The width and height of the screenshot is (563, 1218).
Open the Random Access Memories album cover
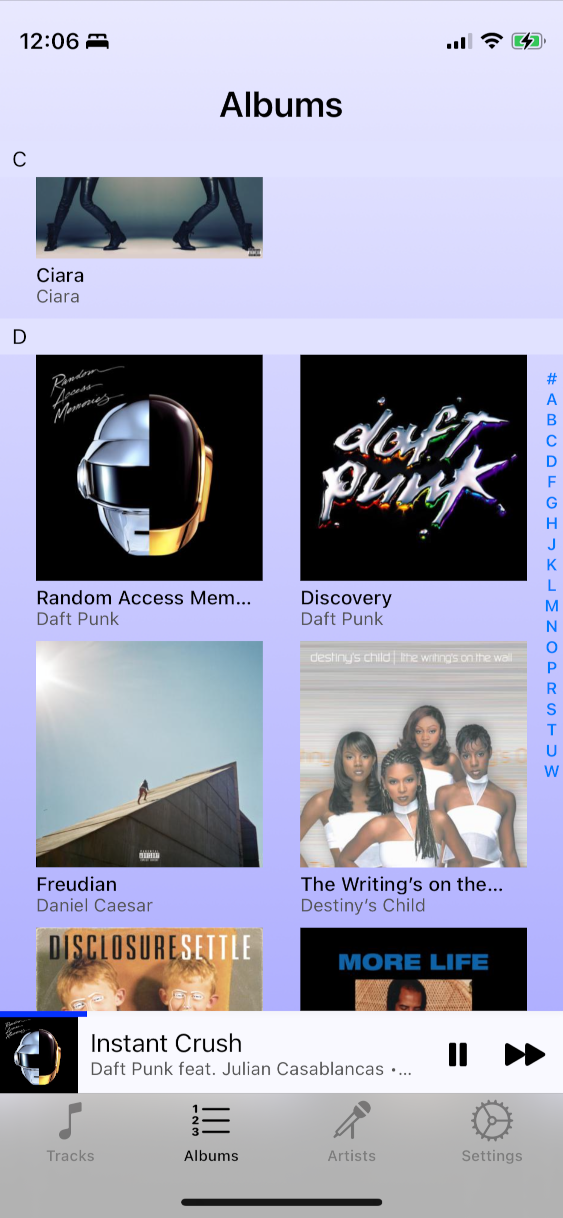[x=149, y=468]
